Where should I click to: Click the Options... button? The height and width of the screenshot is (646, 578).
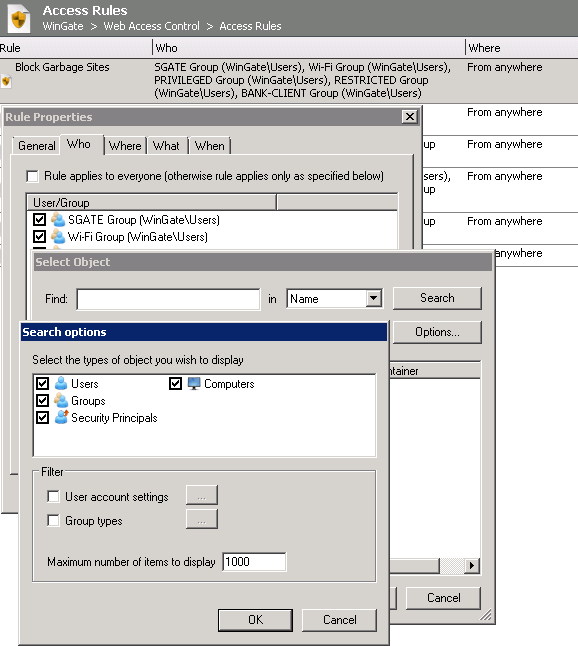coord(437,332)
